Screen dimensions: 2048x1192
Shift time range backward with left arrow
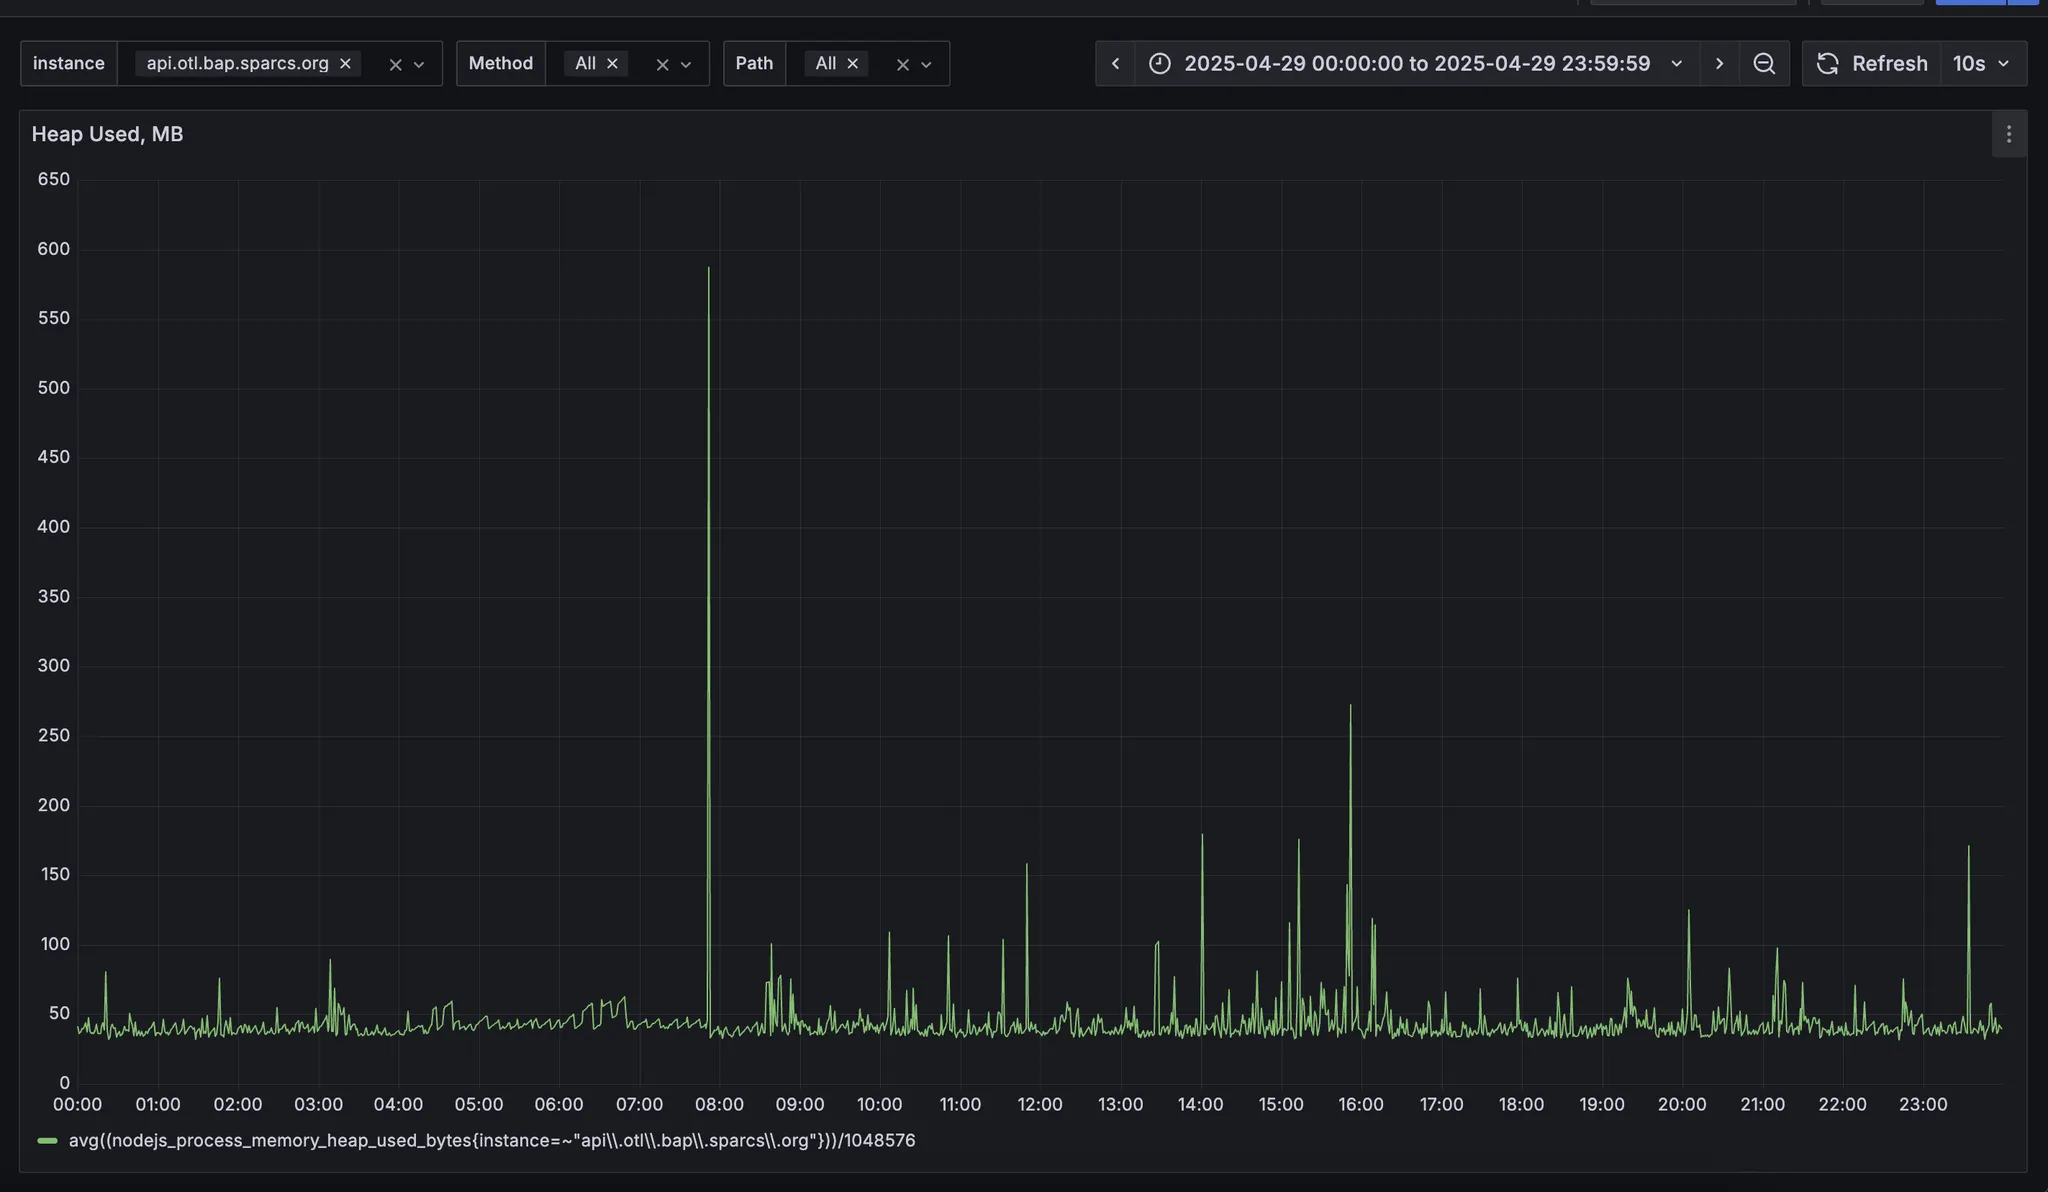point(1115,64)
